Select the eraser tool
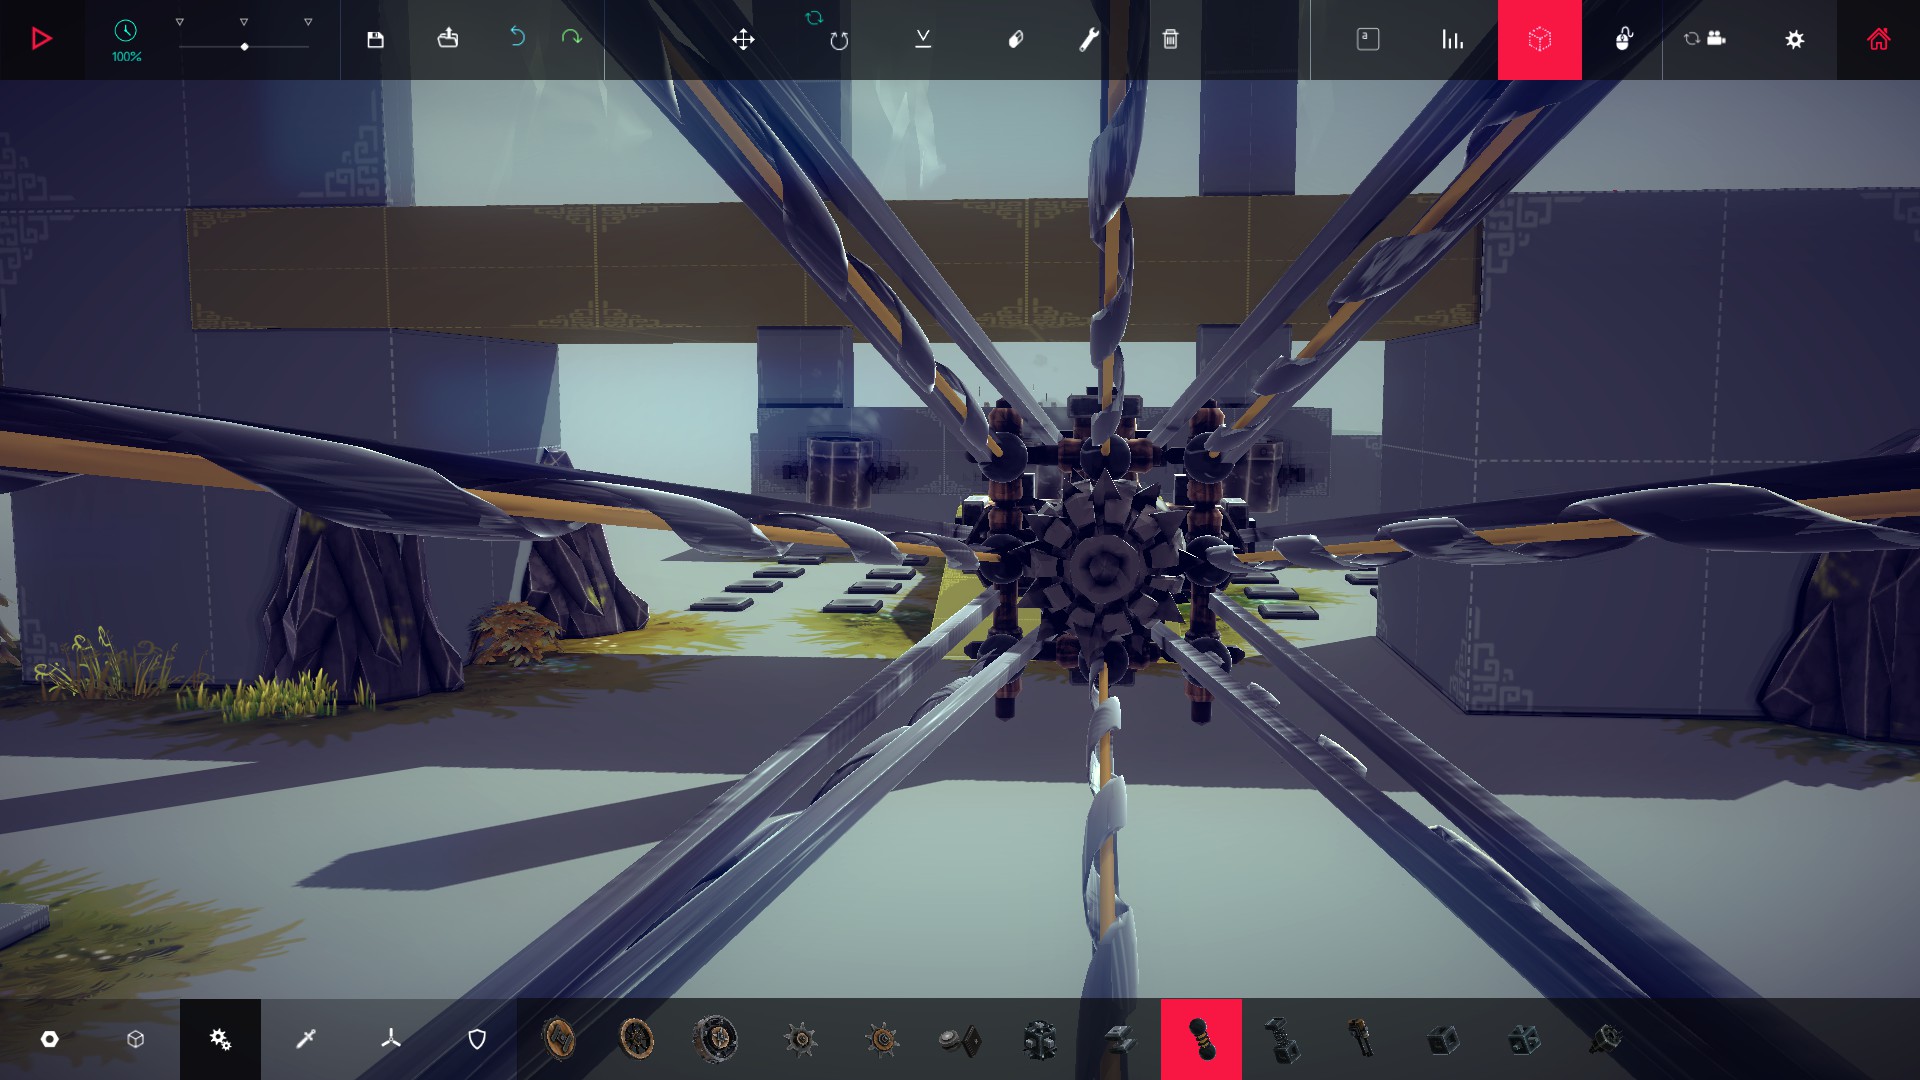 pyautogui.click(x=1015, y=39)
